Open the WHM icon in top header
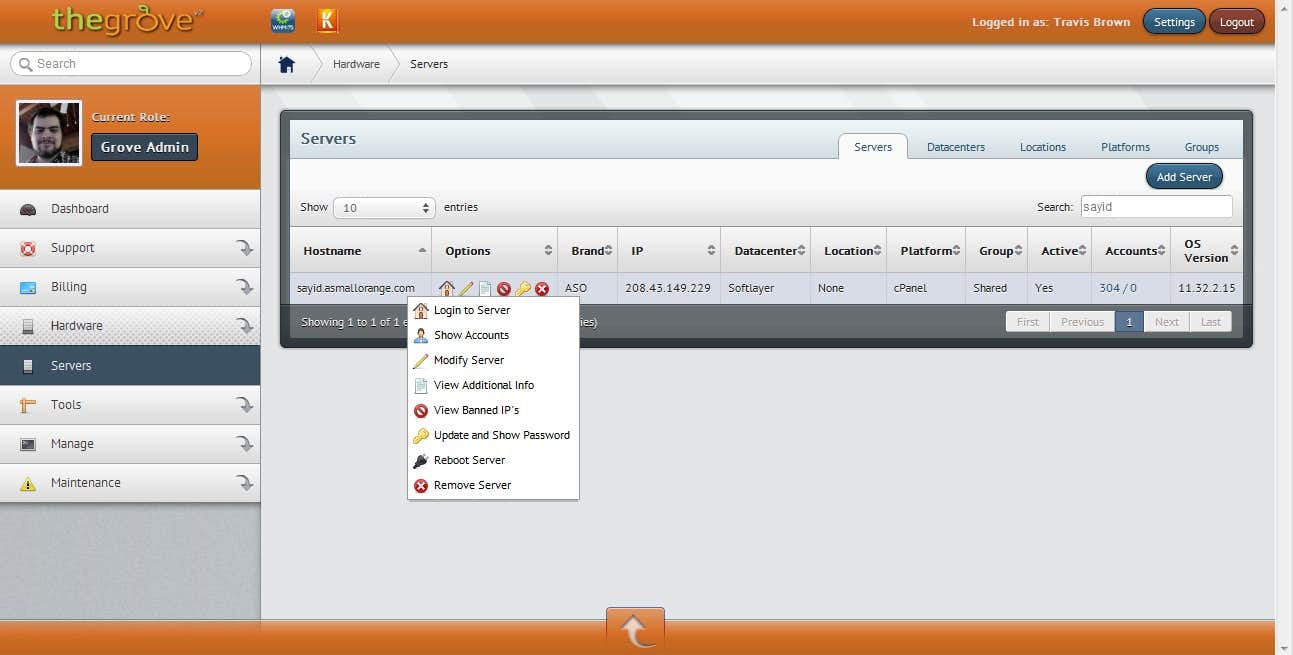 [283, 21]
